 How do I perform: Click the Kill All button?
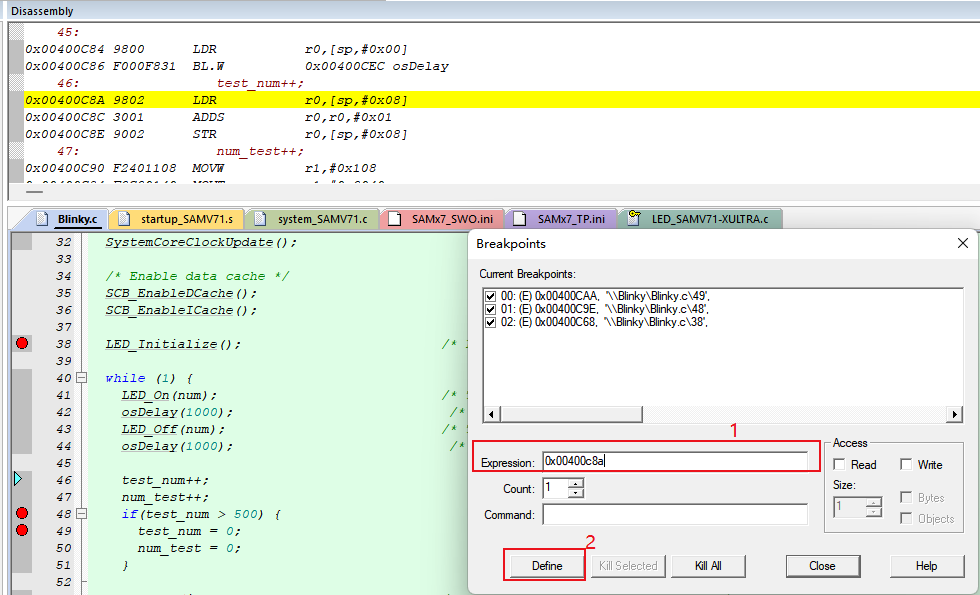tap(708, 566)
